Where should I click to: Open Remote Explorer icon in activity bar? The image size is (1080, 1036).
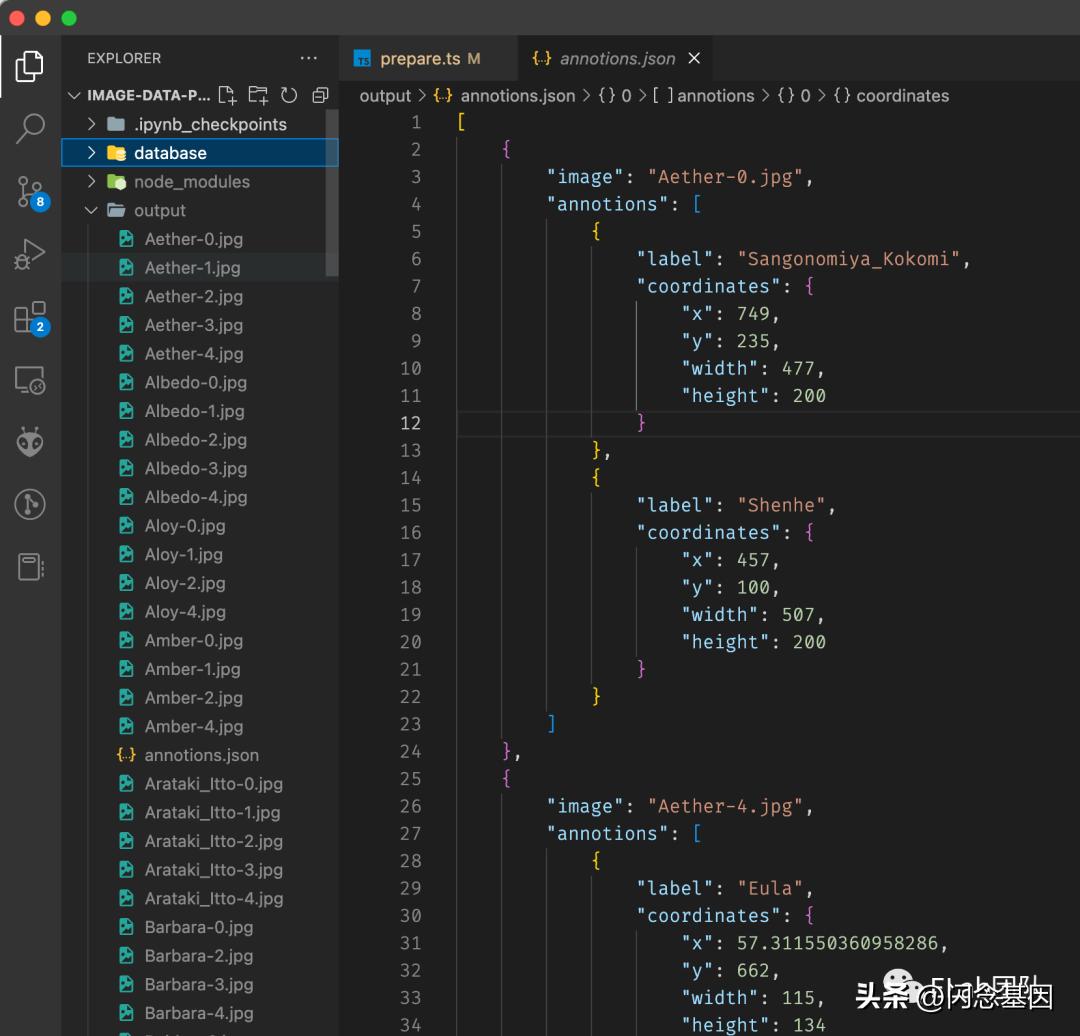pyautogui.click(x=30, y=380)
